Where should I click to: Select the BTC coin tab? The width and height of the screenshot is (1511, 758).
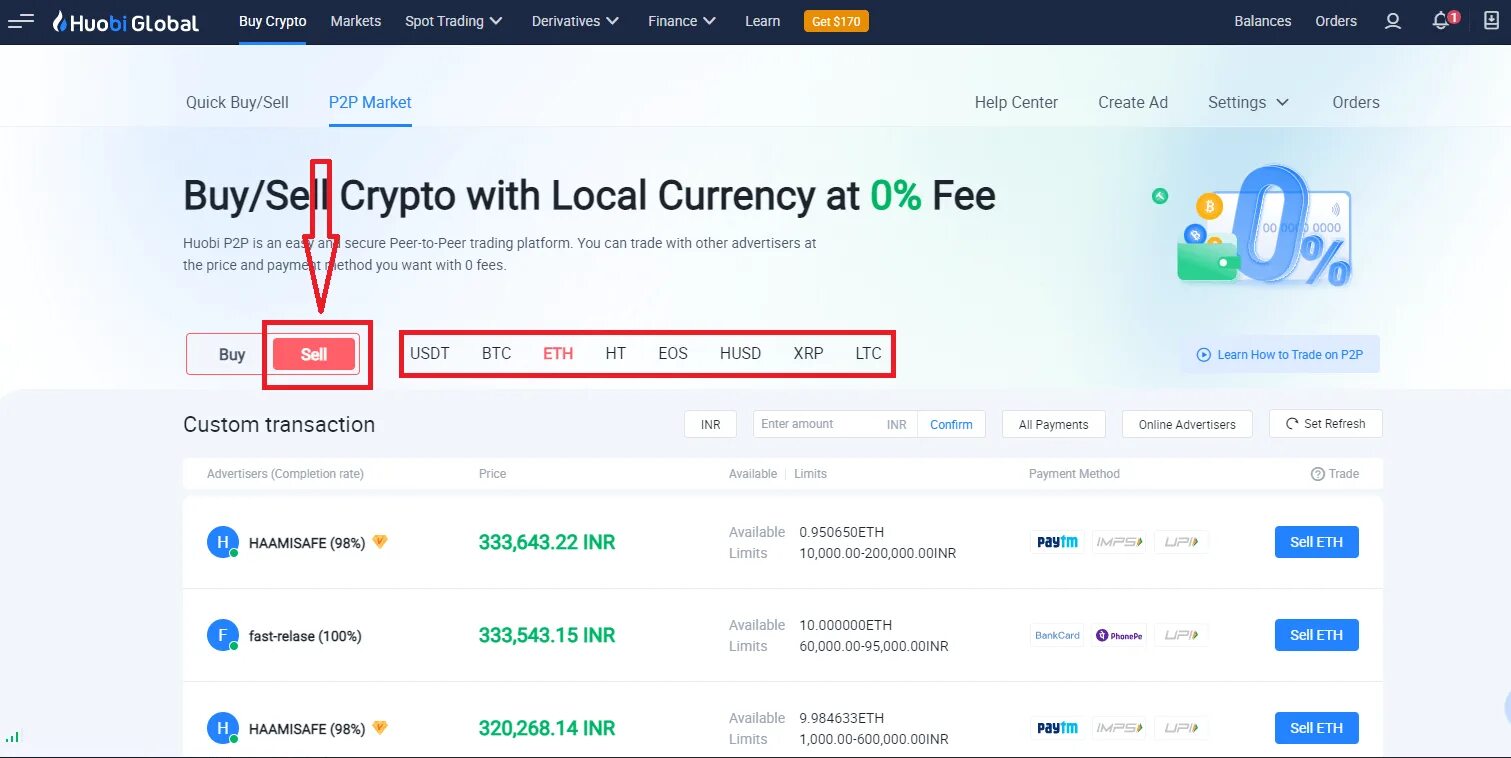point(496,354)
